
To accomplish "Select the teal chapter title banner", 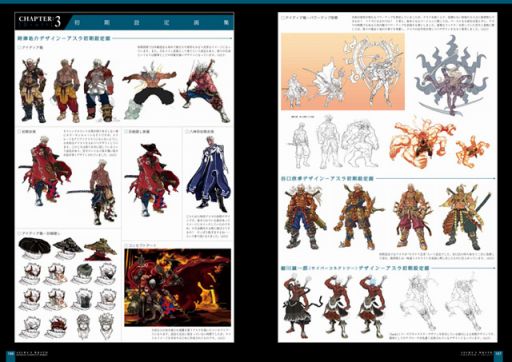I will point(150,22).
